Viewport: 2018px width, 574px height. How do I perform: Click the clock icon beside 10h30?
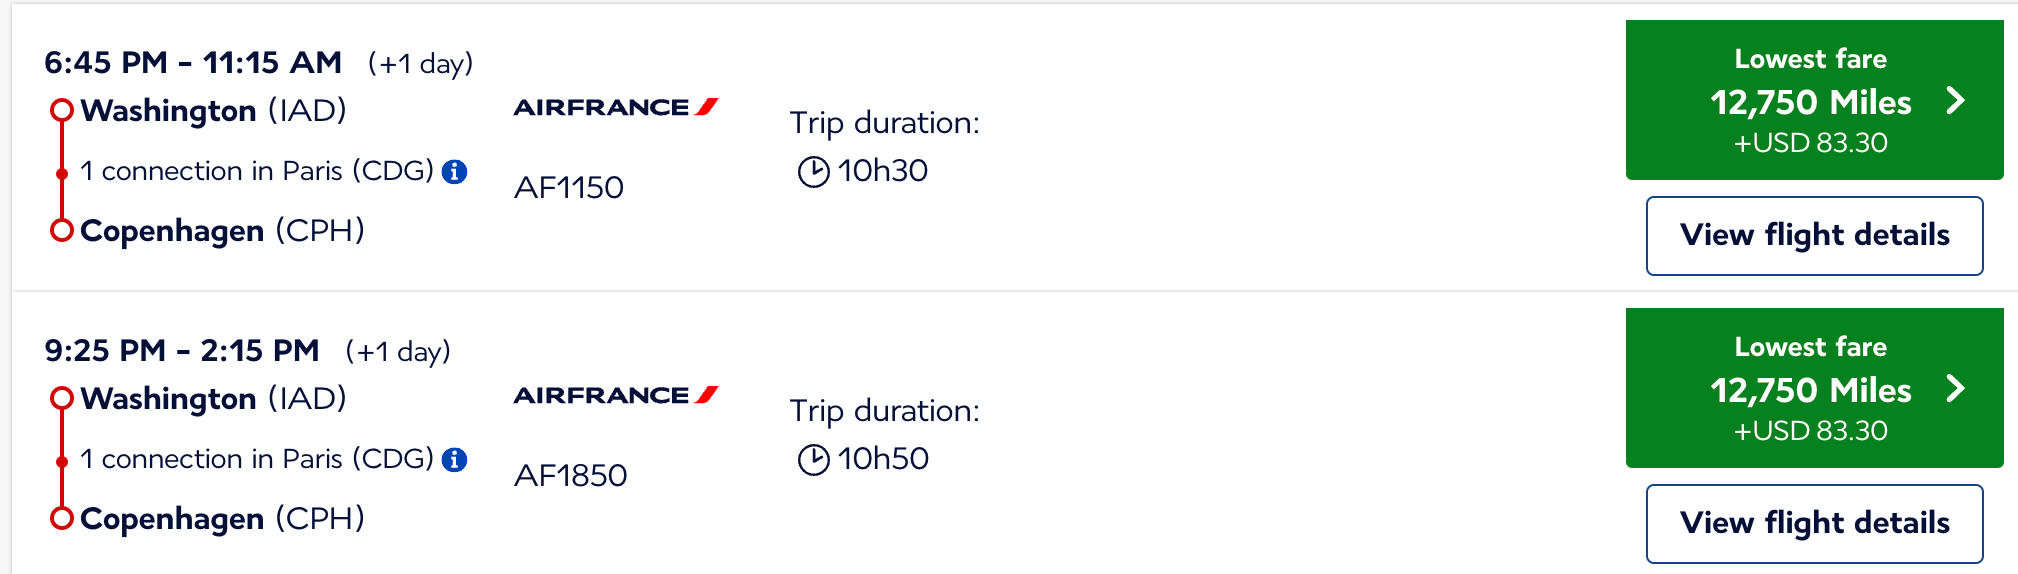[814, 172]
